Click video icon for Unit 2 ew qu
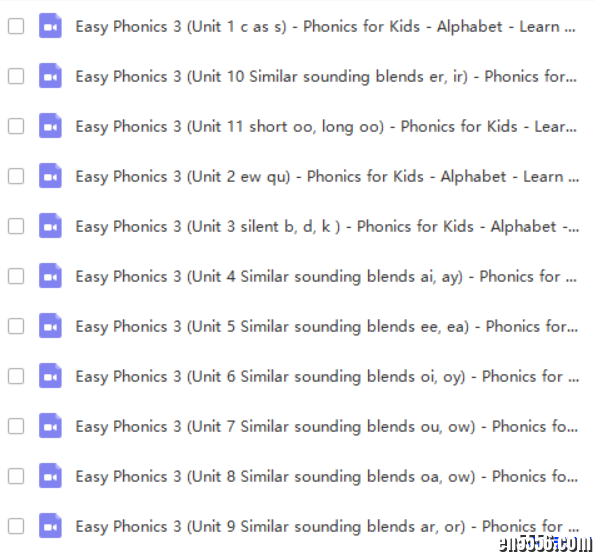The height and width of the screenshot is (555, 596). (x=50, y=176)
